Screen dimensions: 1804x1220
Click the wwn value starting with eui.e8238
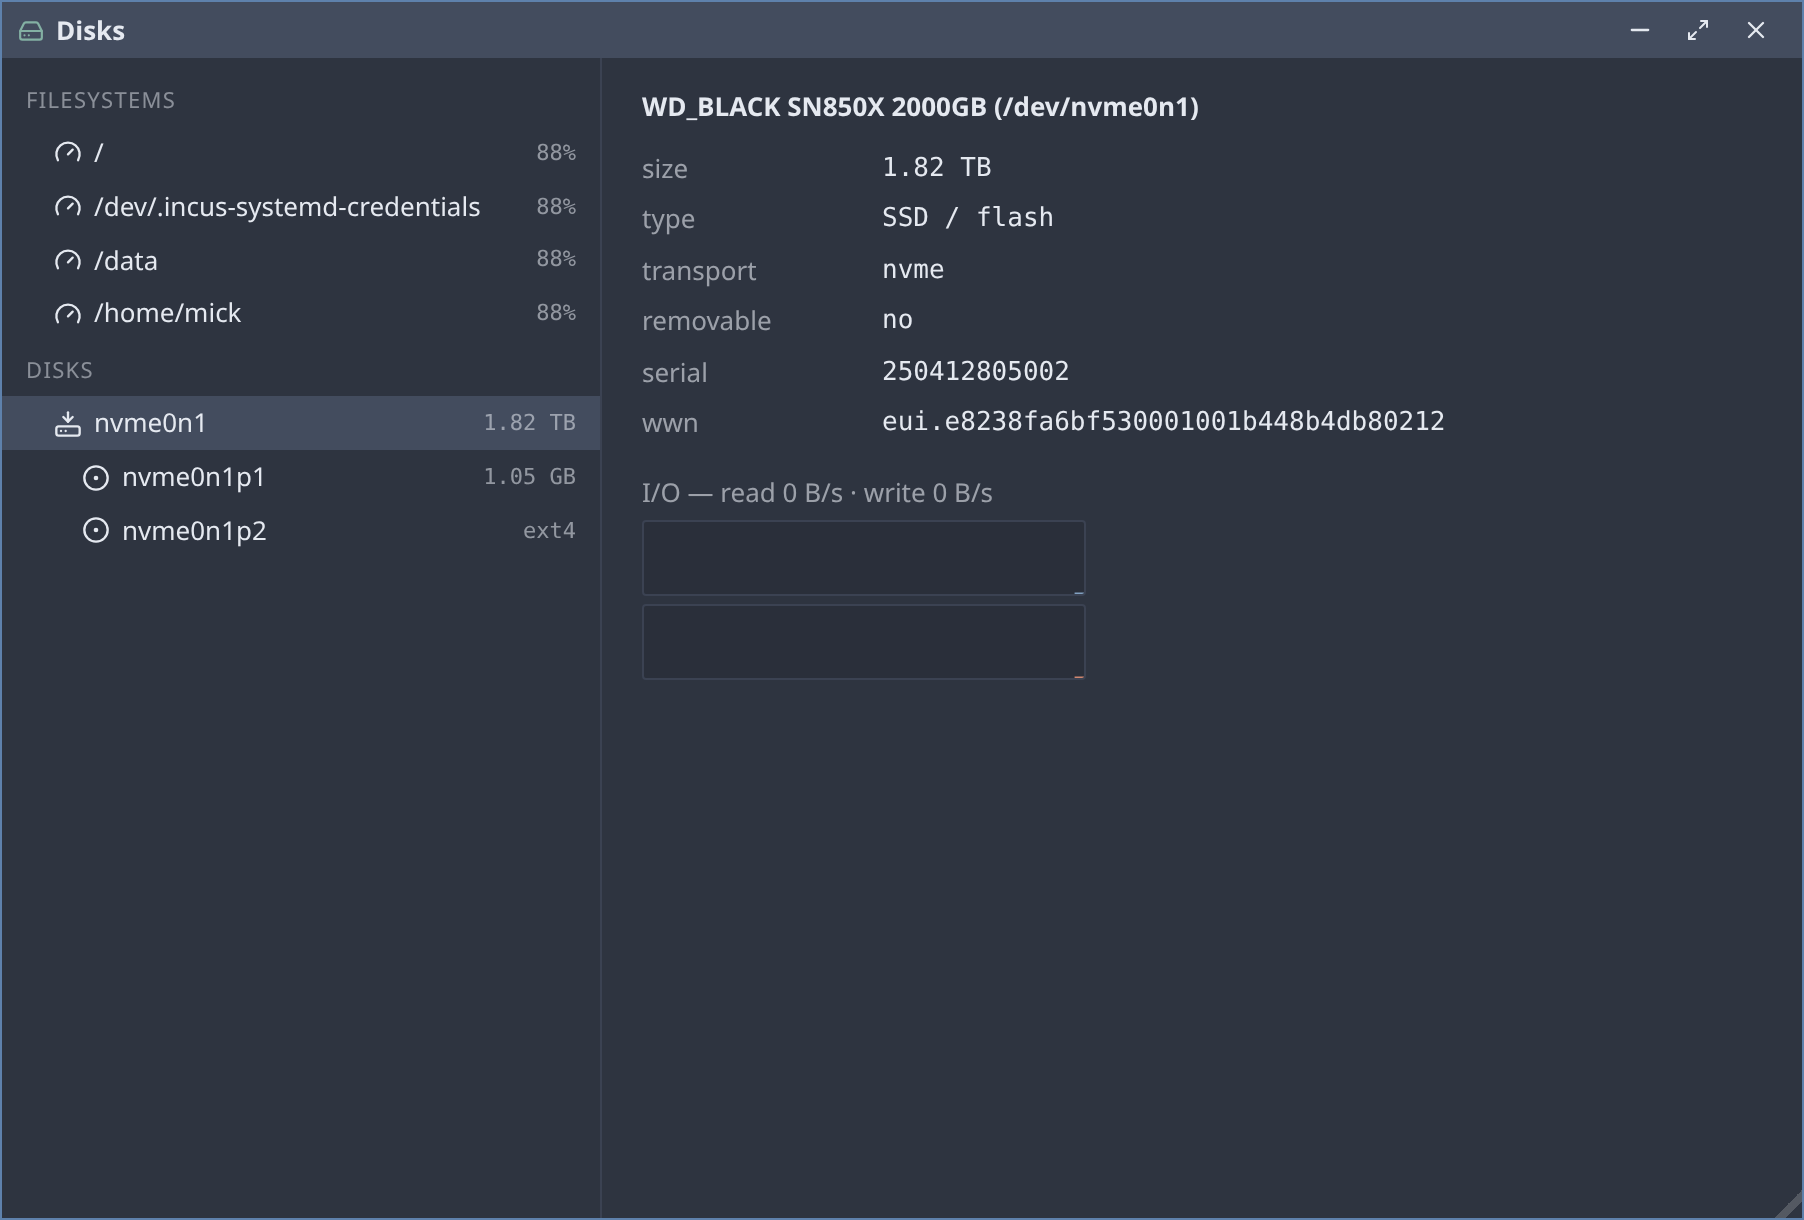point(1163,421)
